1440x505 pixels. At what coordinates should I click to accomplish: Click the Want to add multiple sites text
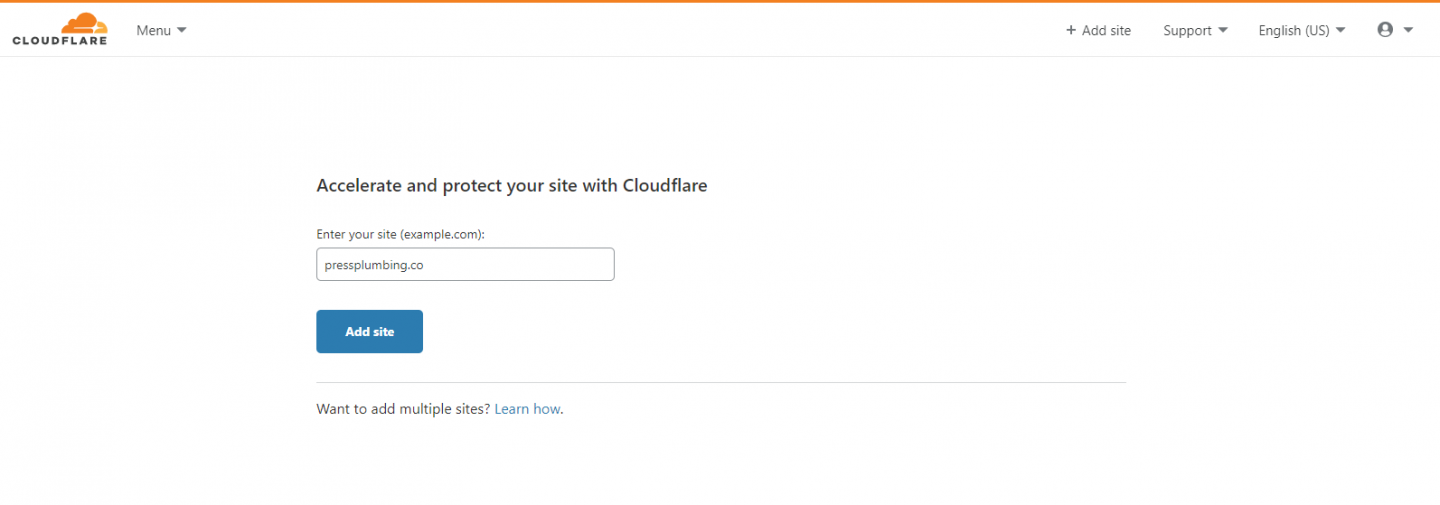tap(403, 409)
